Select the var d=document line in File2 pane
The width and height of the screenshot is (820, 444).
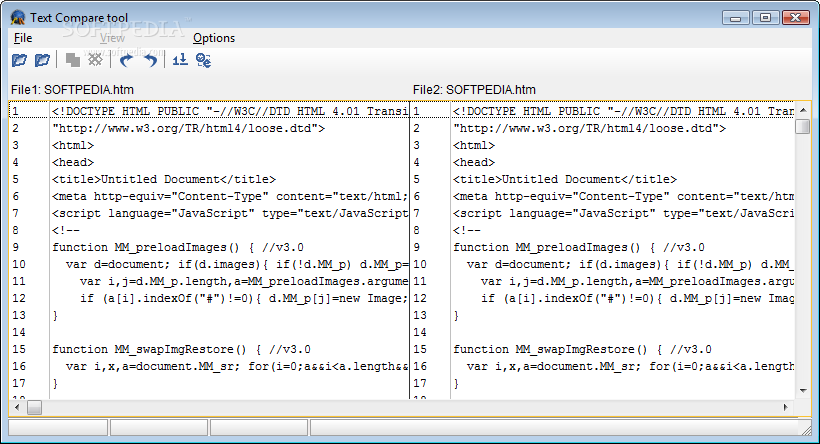tap(630, 264)
